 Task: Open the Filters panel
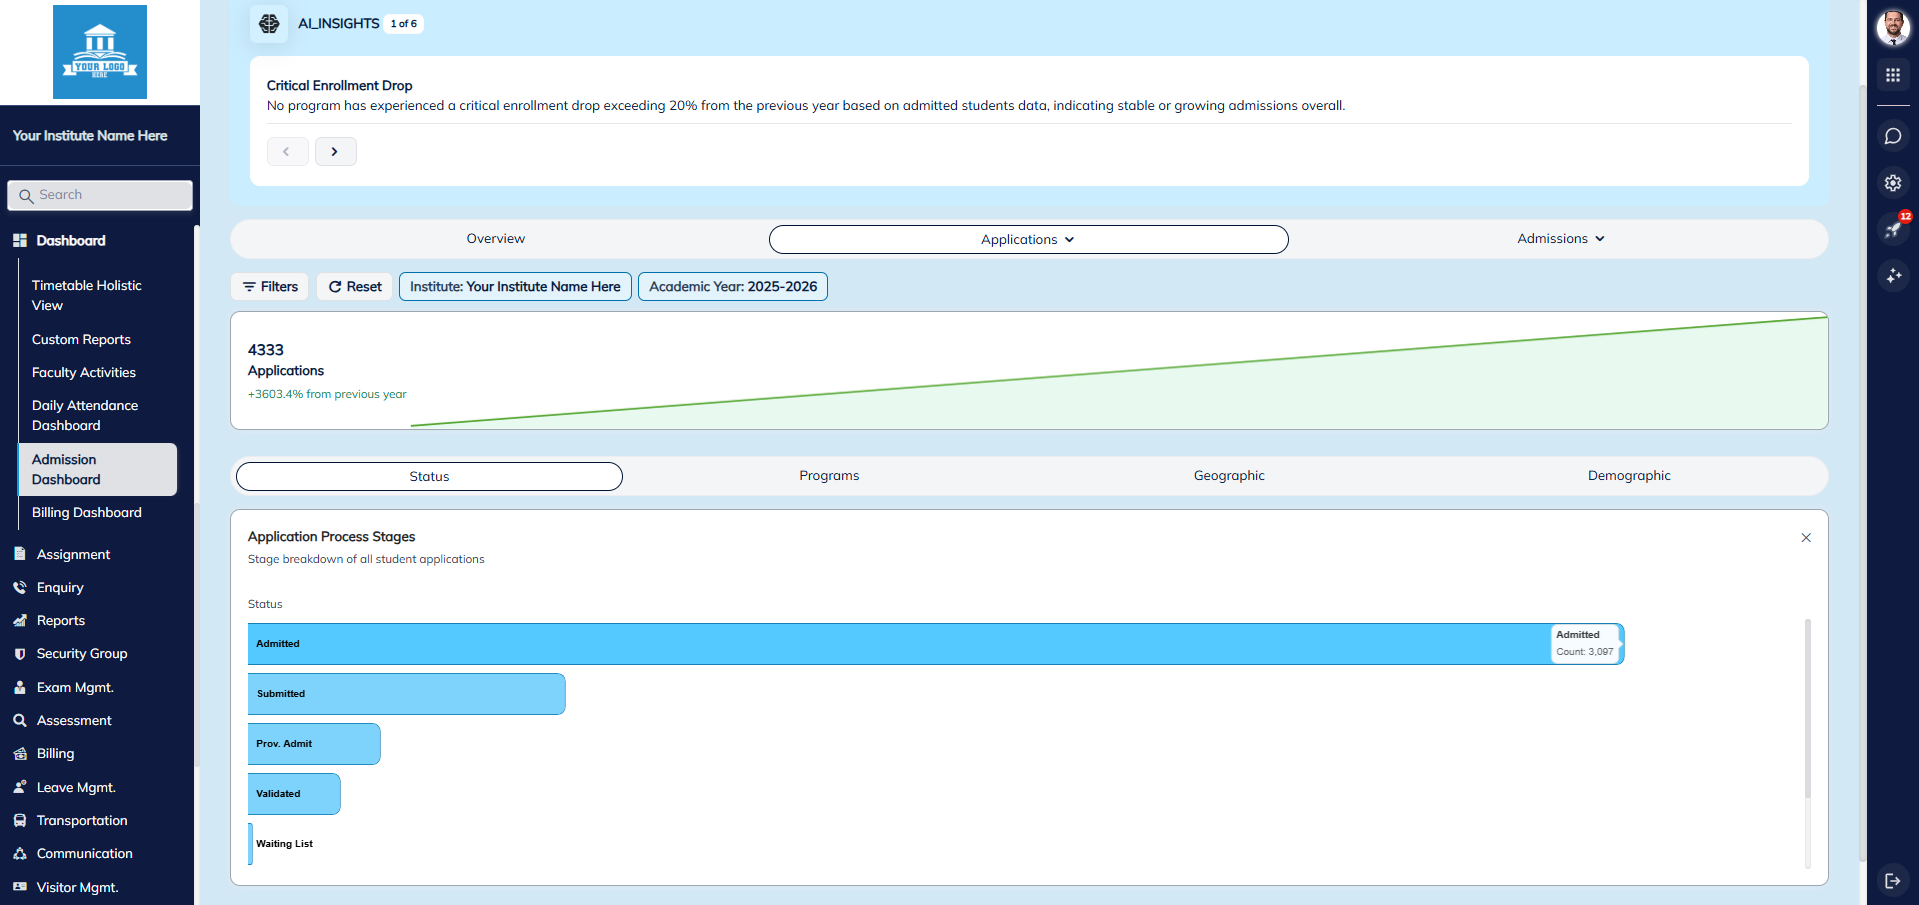click(269, 286)
